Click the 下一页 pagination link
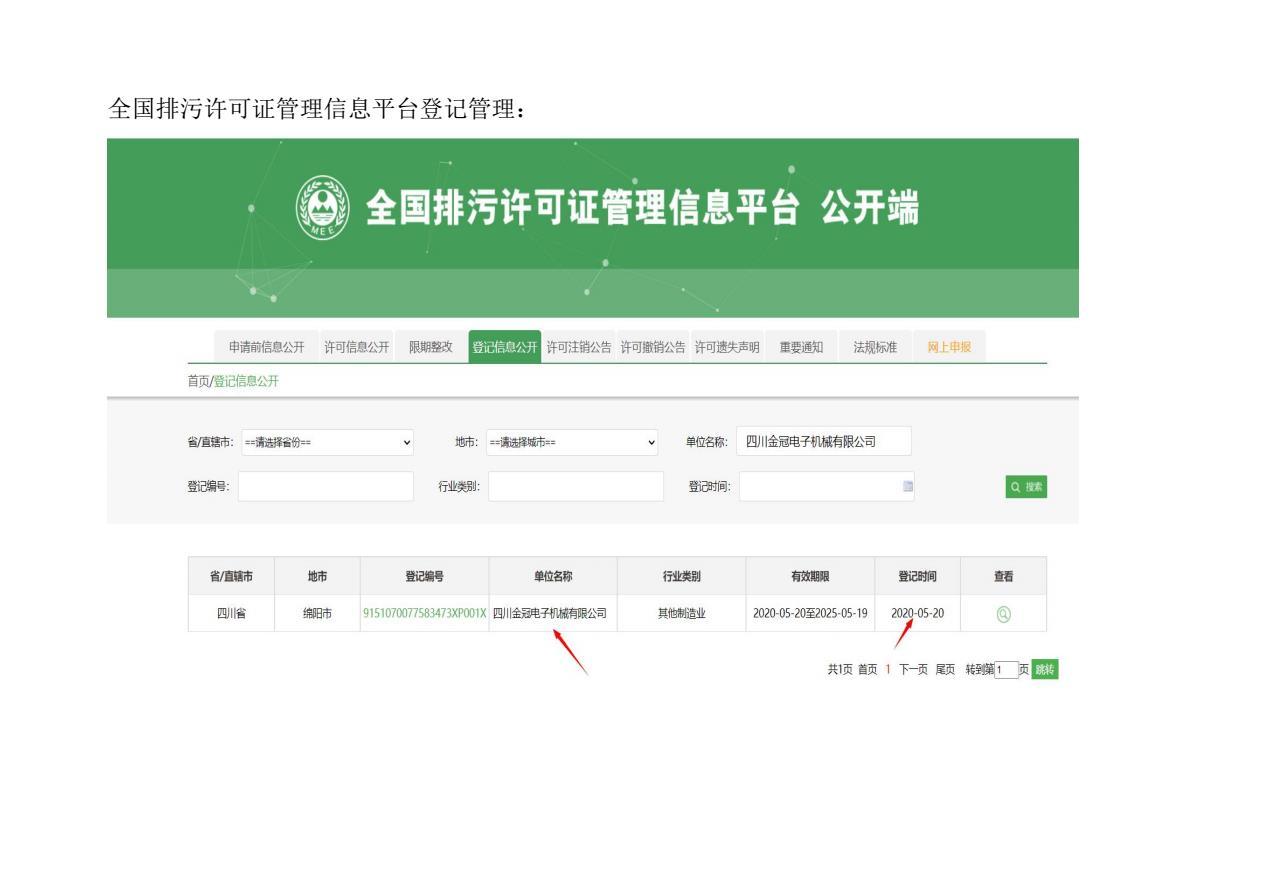Image resolution: width=1262 pixels, height=892 pixels. 914,670
